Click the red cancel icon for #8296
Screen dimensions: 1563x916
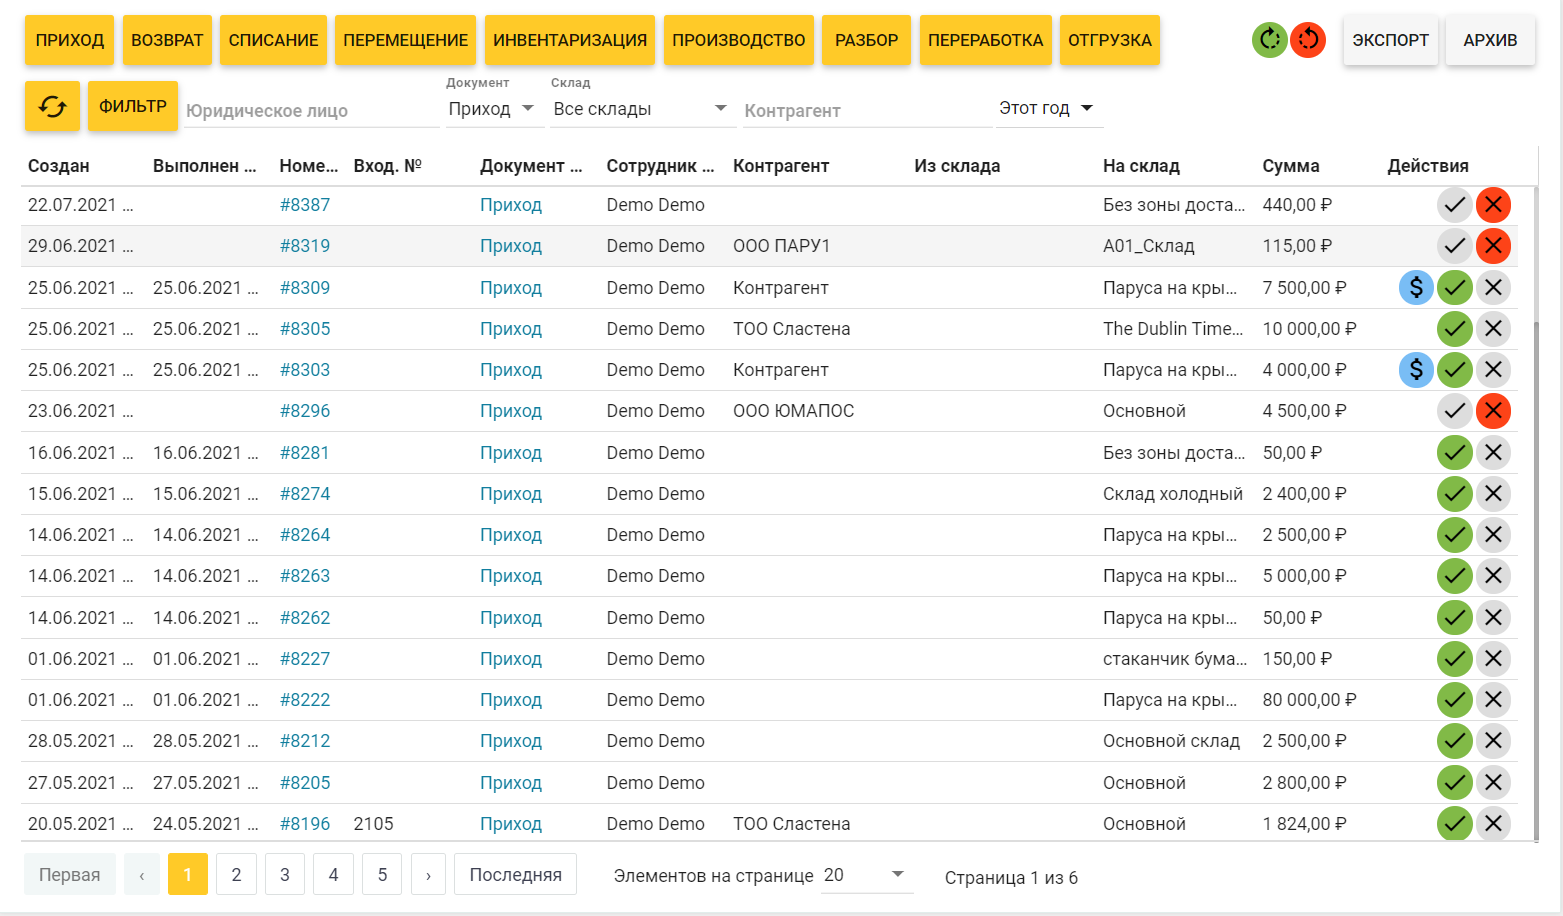pos(1493,411)
